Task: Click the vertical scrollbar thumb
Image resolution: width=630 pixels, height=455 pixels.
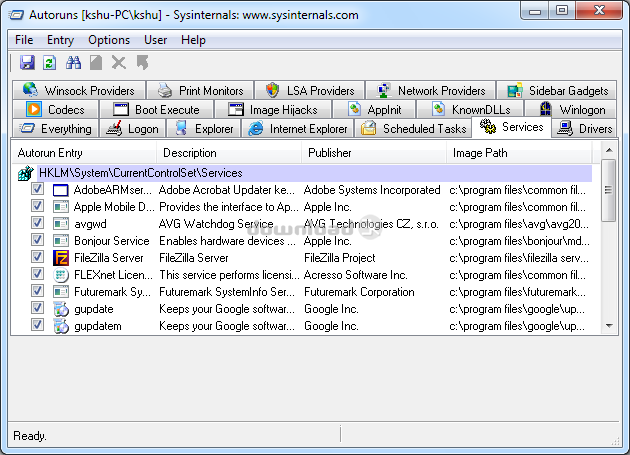Action: [609, 191]
